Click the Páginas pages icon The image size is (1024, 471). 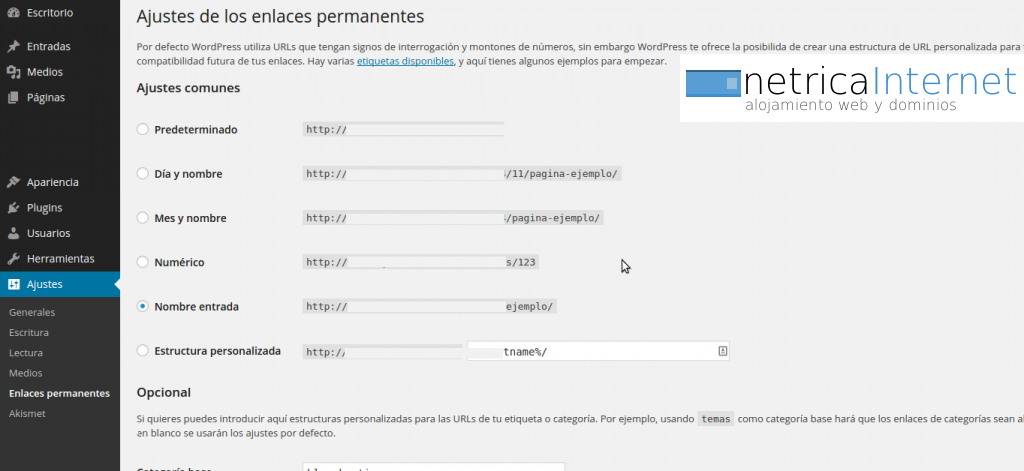point(13,98)
